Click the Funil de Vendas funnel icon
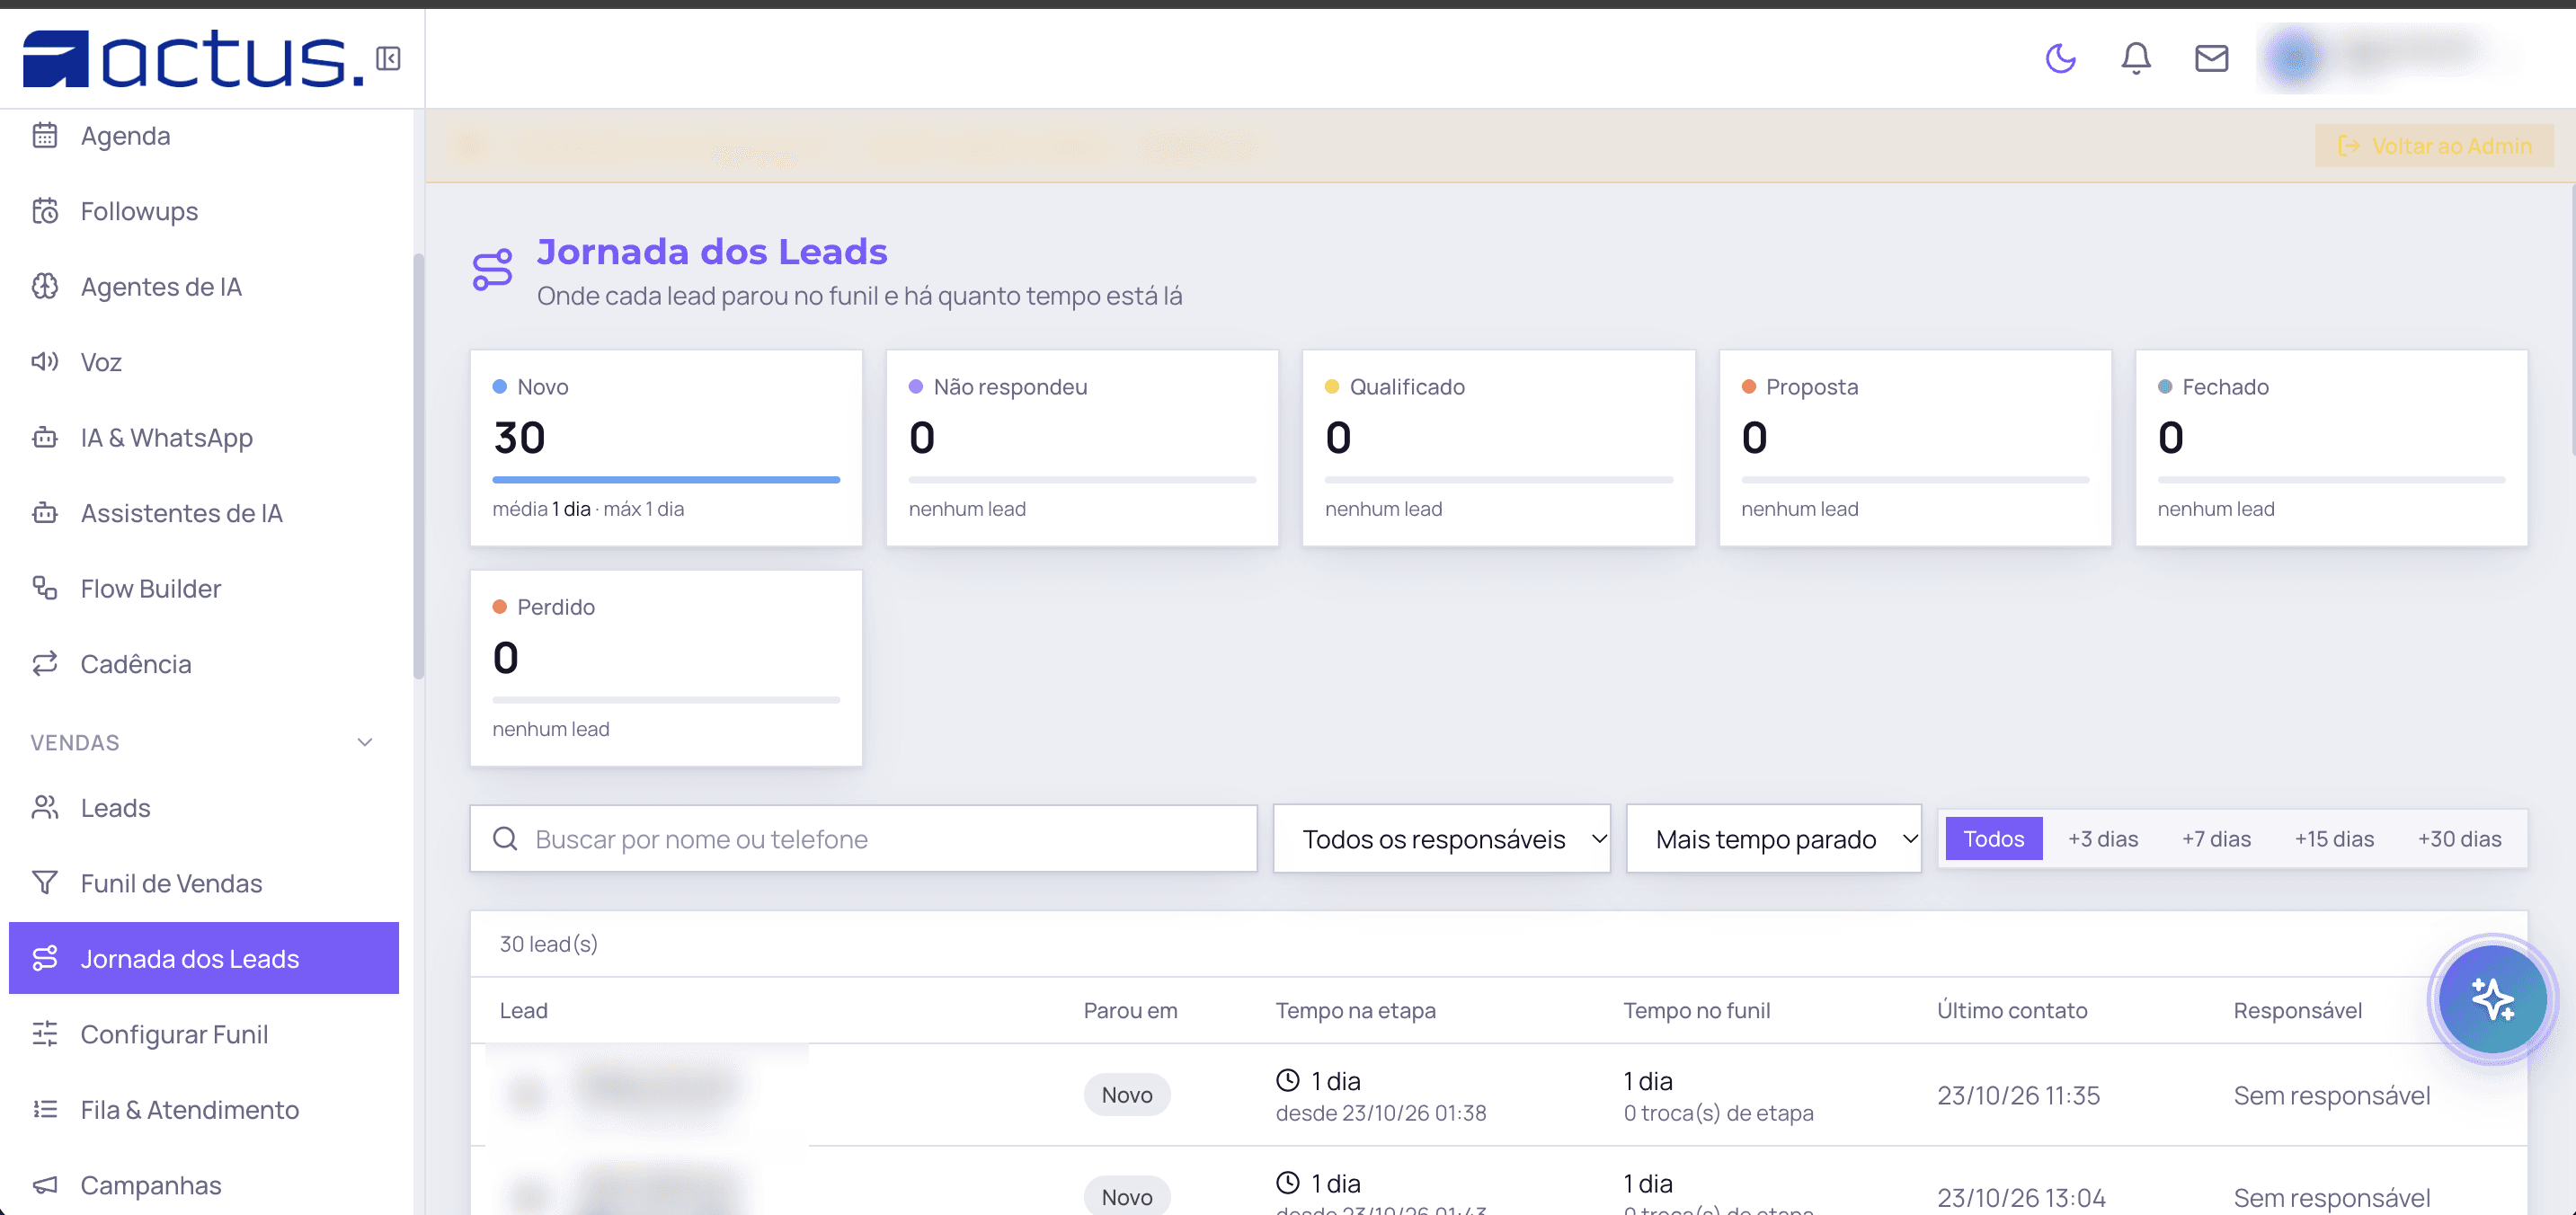The width and height of the screenshot is (2576, 1215). pos(45,882)
